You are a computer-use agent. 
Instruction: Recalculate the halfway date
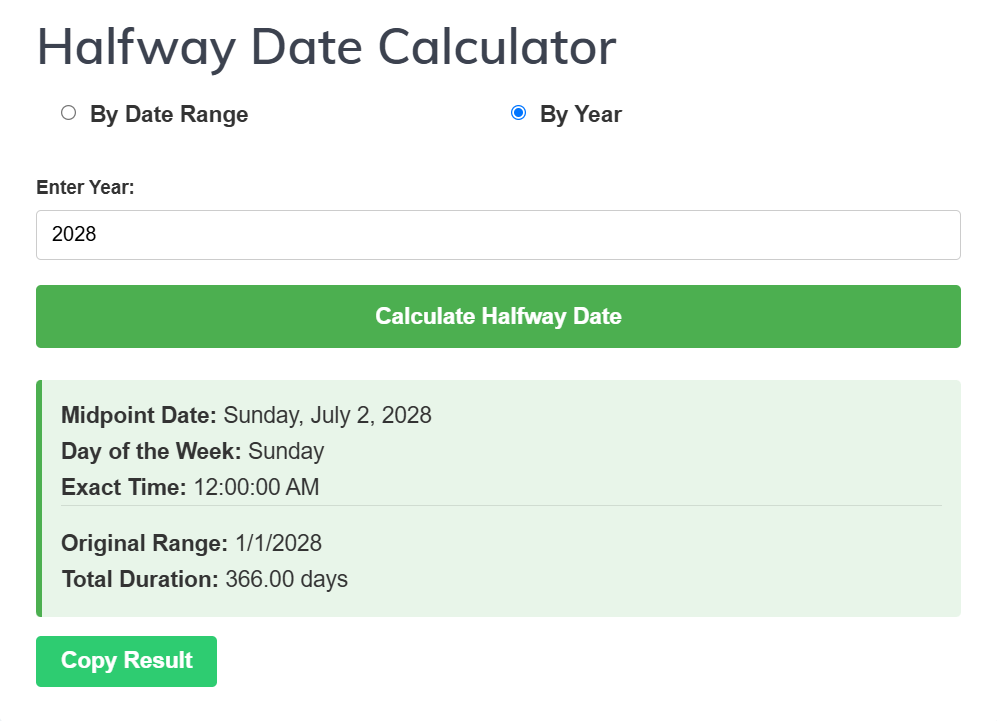498,316
